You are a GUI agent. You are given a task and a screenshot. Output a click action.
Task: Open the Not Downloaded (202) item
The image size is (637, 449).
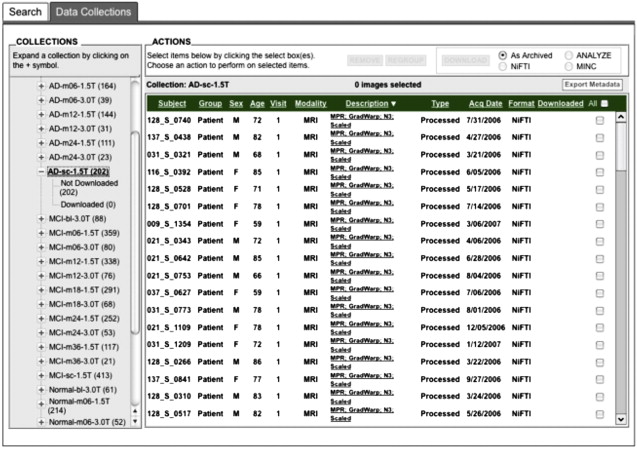click(88, 188)
